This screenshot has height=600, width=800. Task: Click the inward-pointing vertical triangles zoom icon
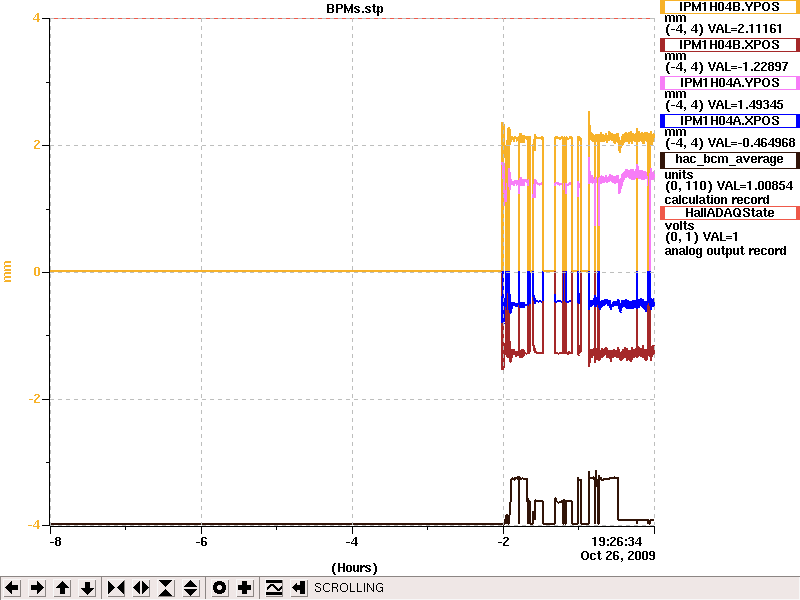click(x=166, y=588)
